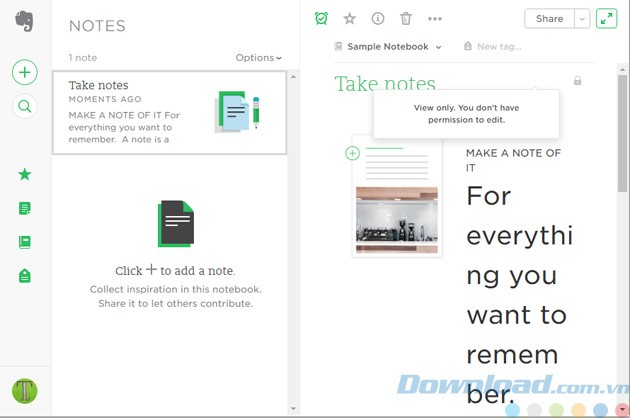
Task: Click the NOTES header text
Action: tap(97, 26)
